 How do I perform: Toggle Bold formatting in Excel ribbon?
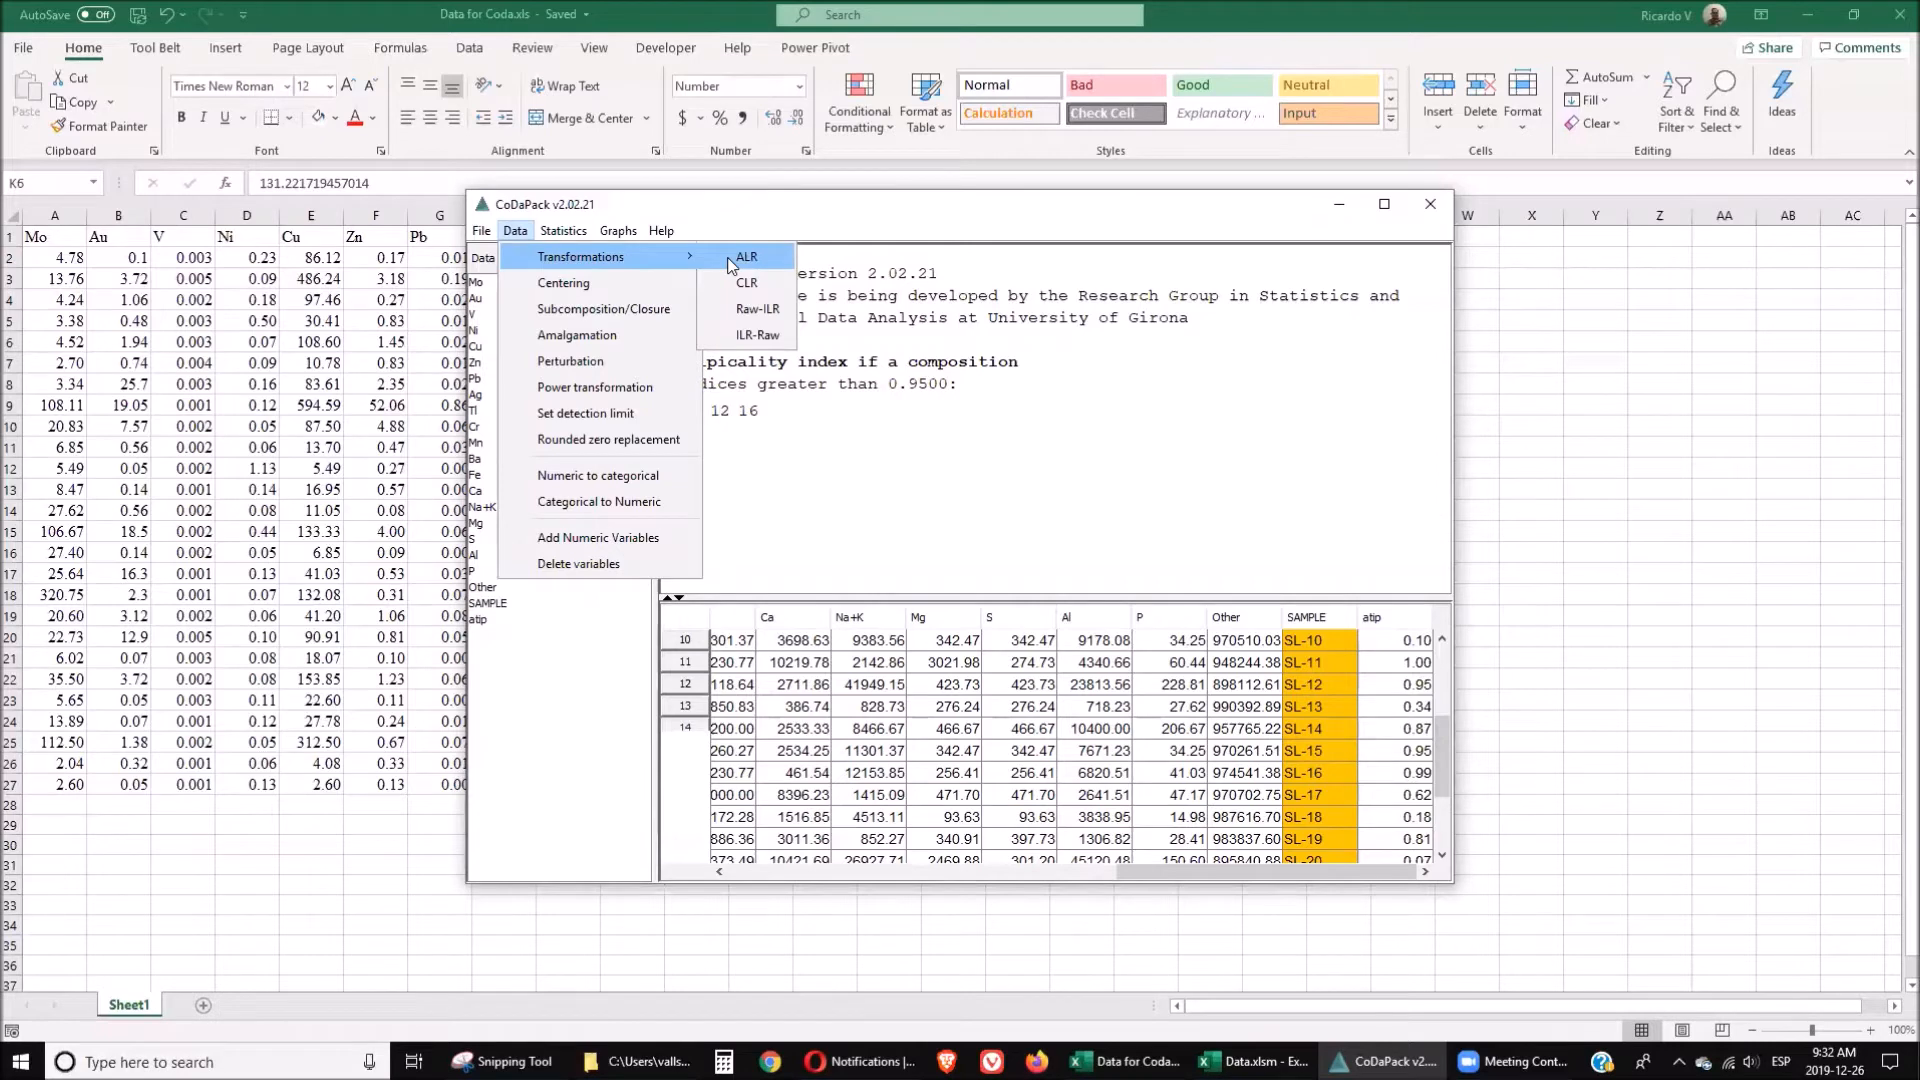[x=181, y=117]
